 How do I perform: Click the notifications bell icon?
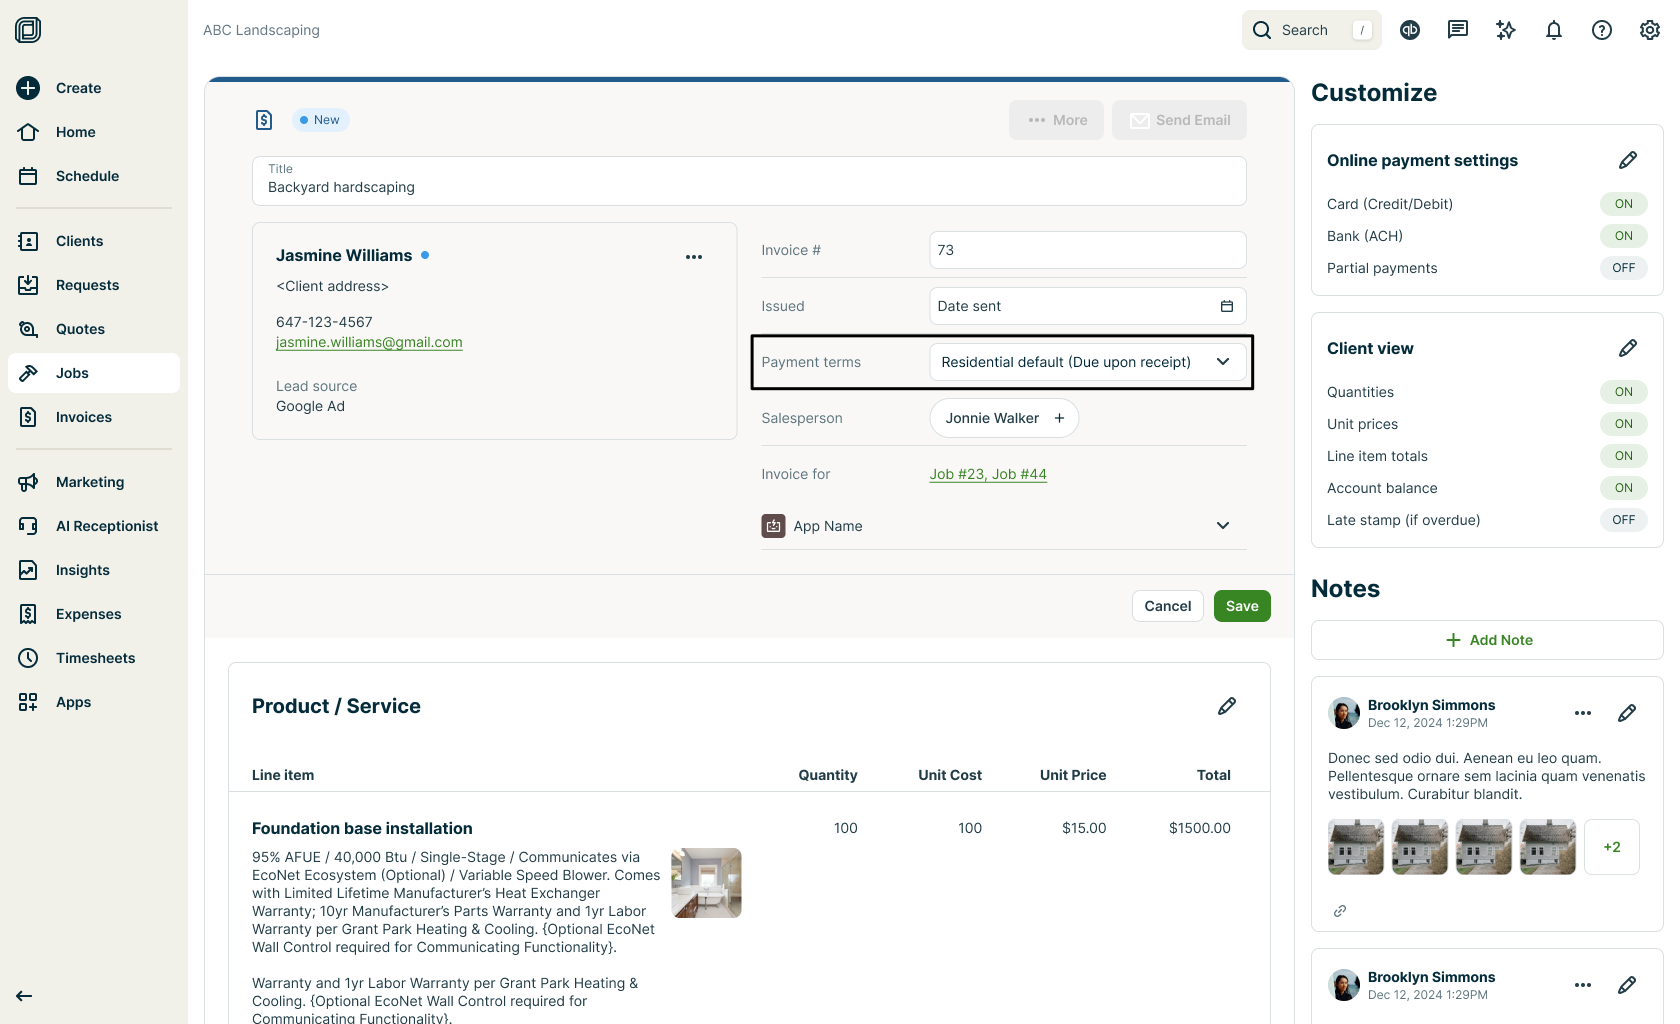(1553, 30)
